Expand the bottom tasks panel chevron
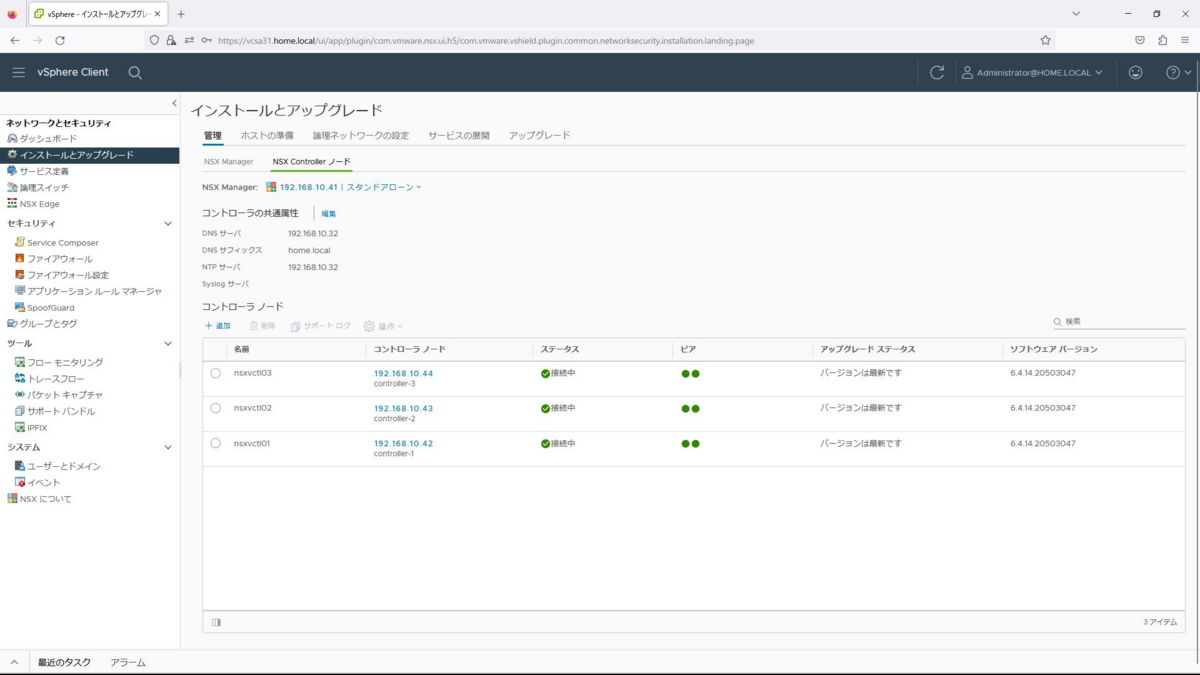The width and height of the screenshot is (1200, 675). pos(14,662)
